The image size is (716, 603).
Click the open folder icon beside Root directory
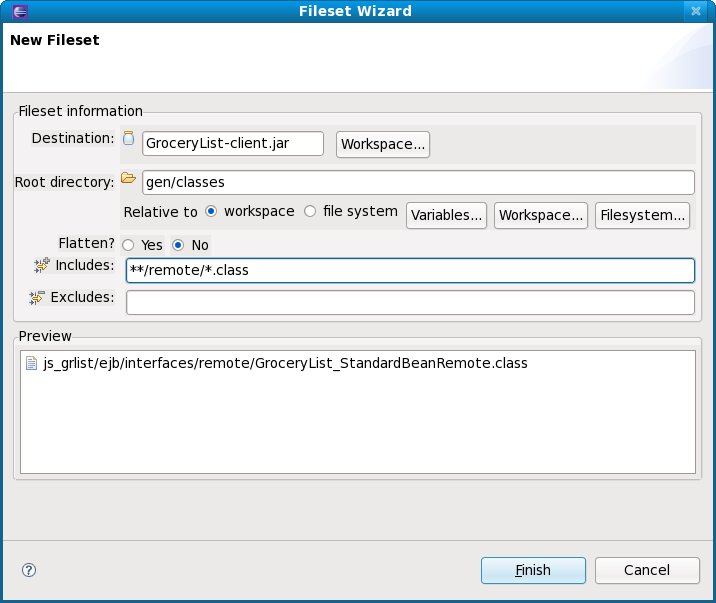click(128, 179)
